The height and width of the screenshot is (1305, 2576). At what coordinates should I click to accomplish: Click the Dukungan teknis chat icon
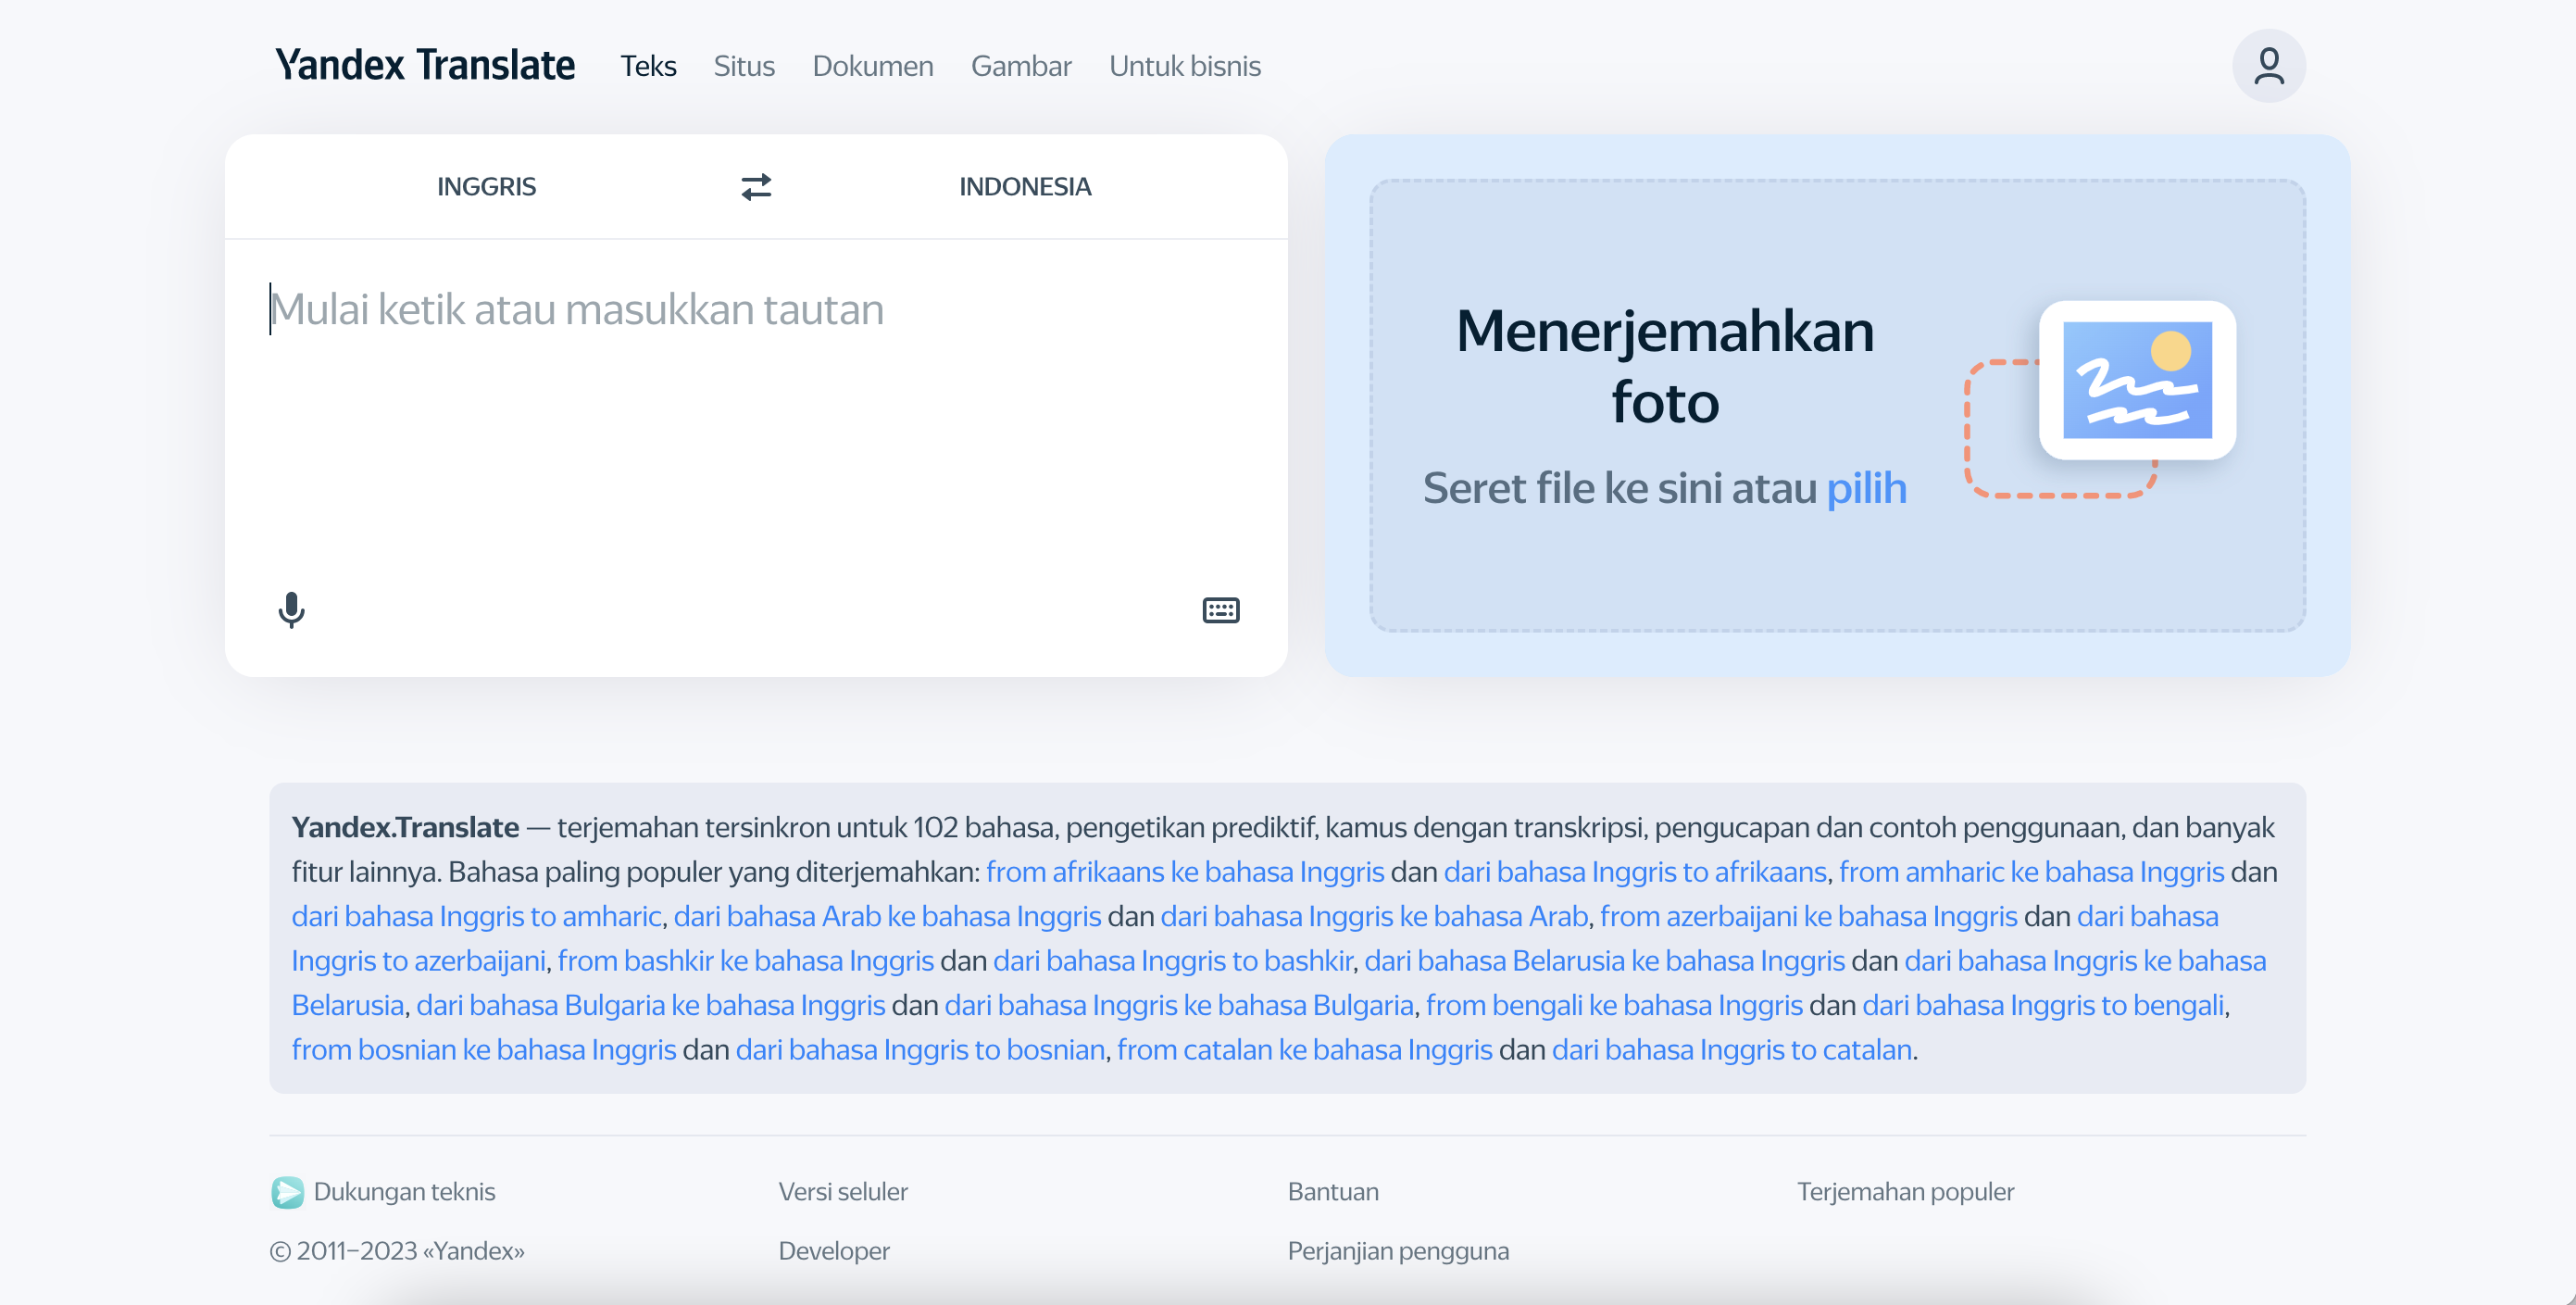(287, 1191)
